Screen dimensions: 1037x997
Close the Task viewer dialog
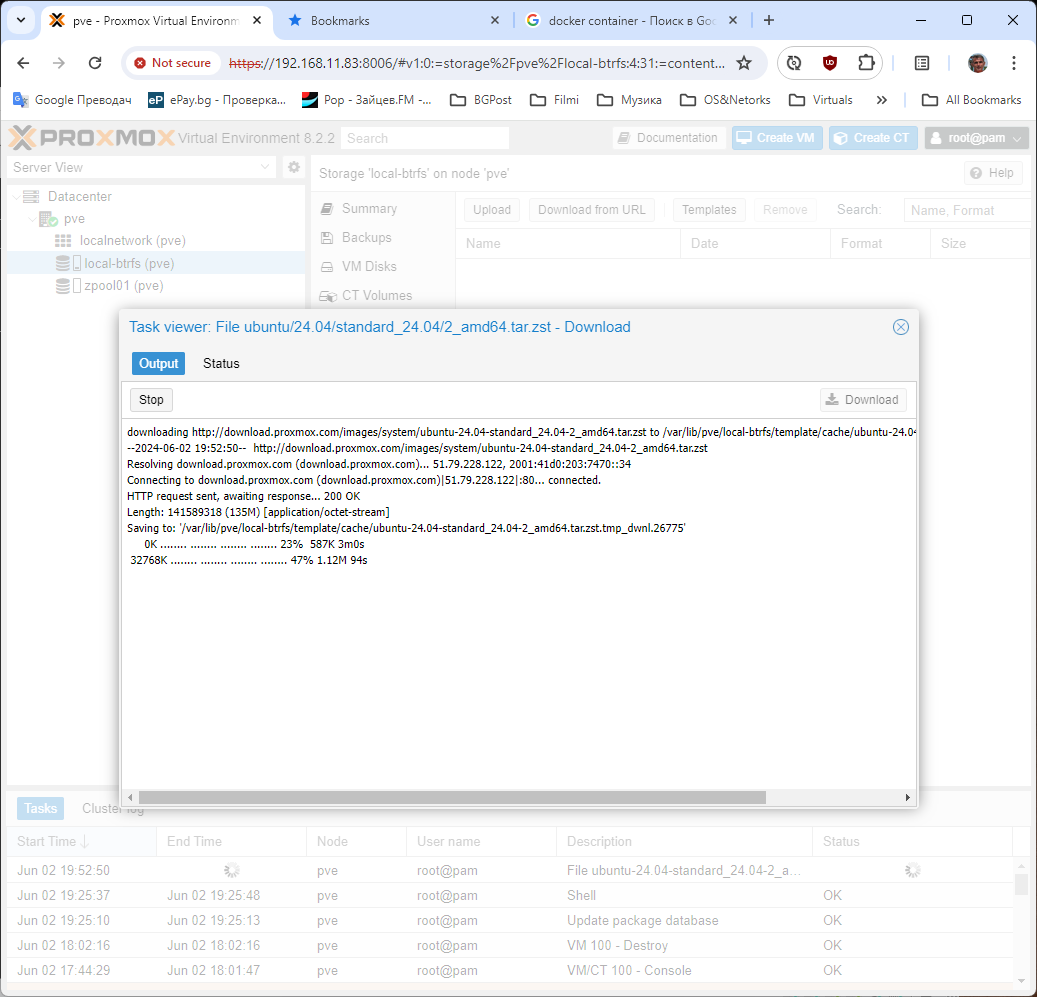pos(900,327)
